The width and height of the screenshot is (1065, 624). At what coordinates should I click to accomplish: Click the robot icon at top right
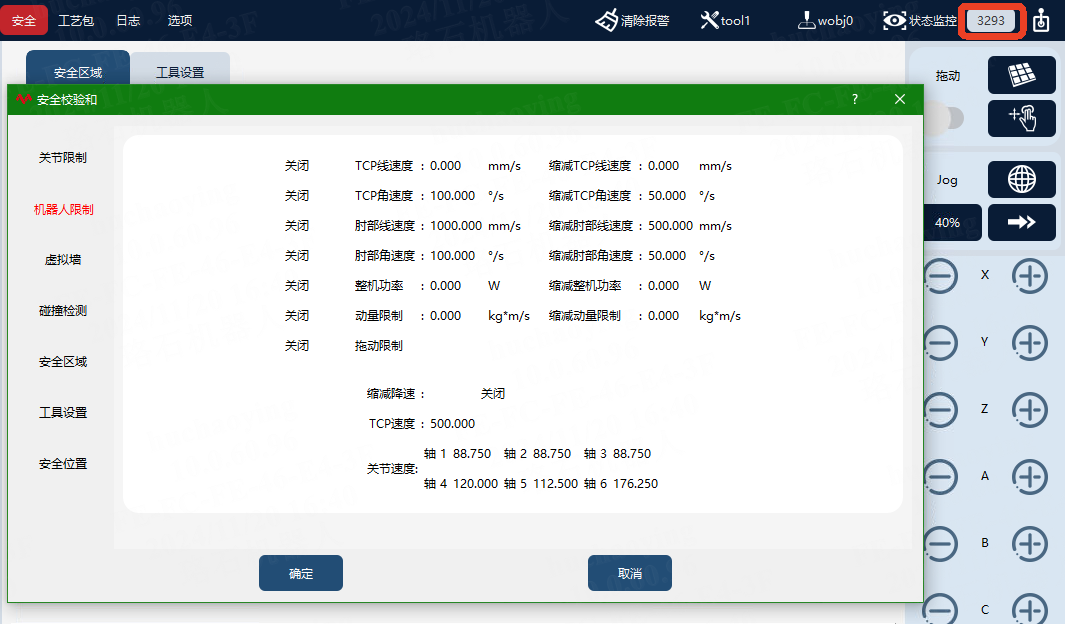click(x=1041, y=20)
